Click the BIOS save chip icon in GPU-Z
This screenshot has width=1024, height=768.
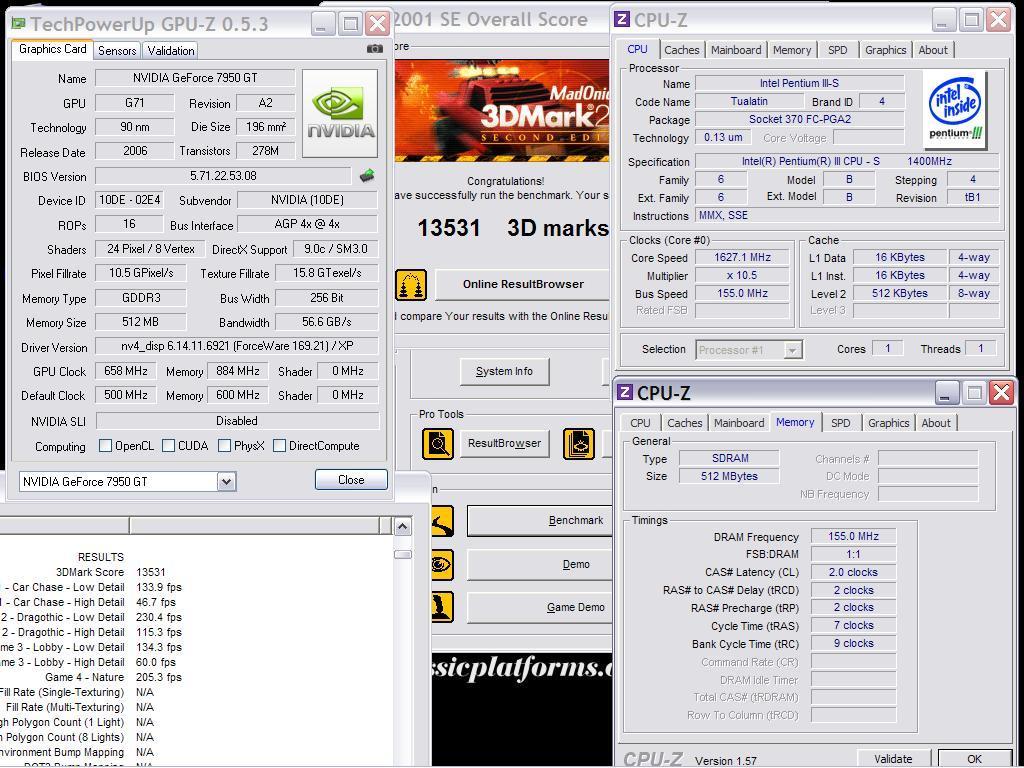[x=367, y=175]
